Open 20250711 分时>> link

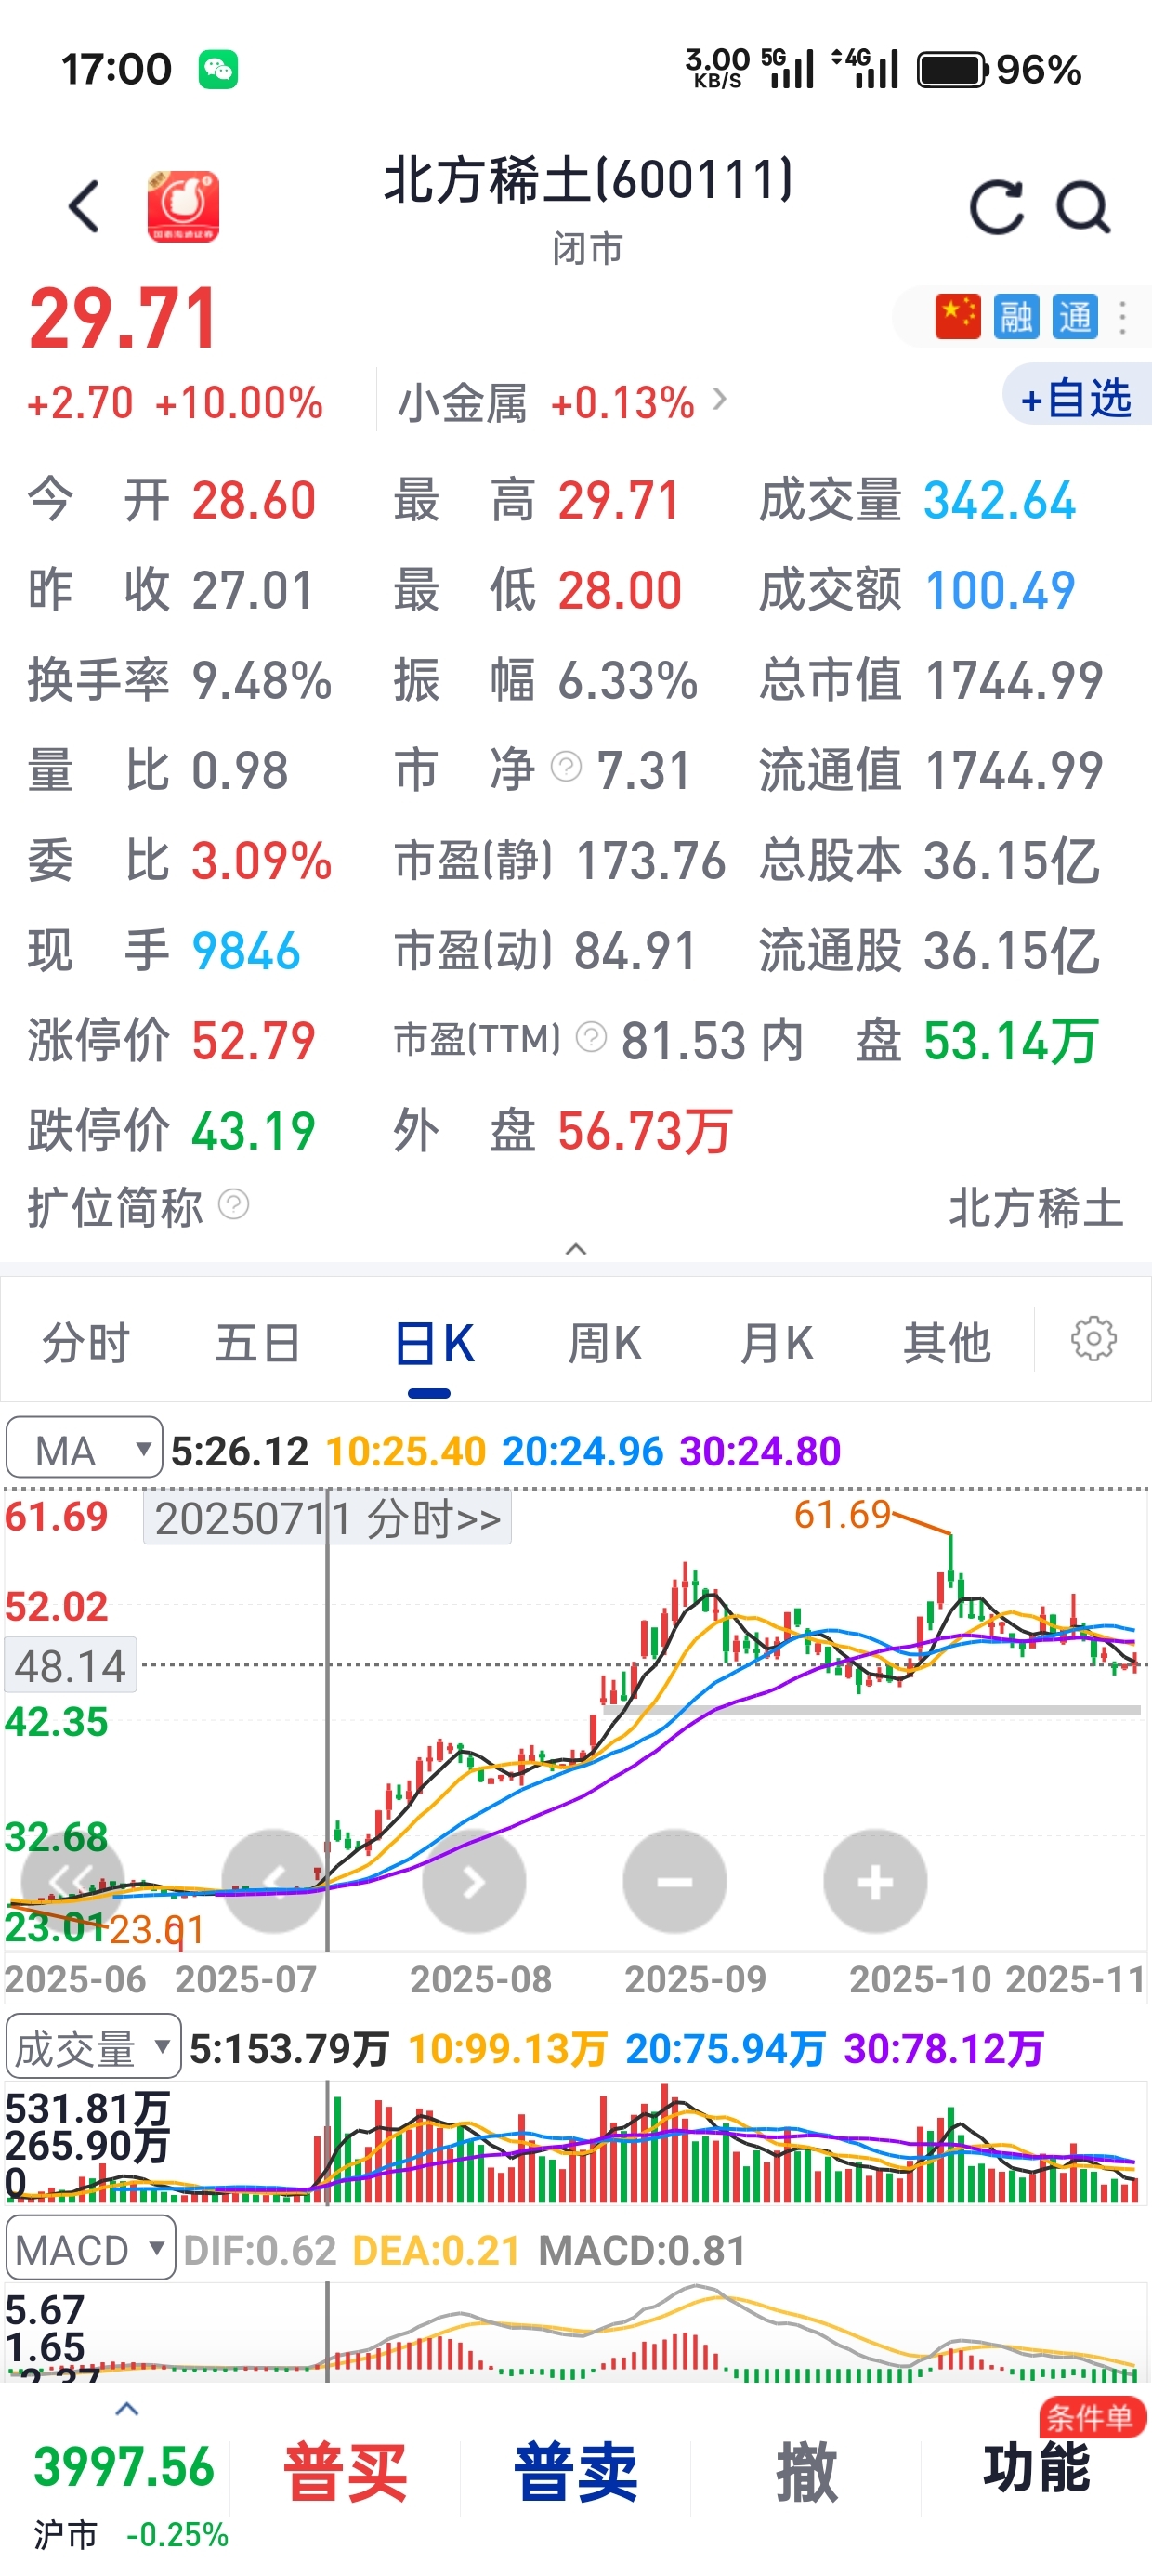coord(327,1519)
